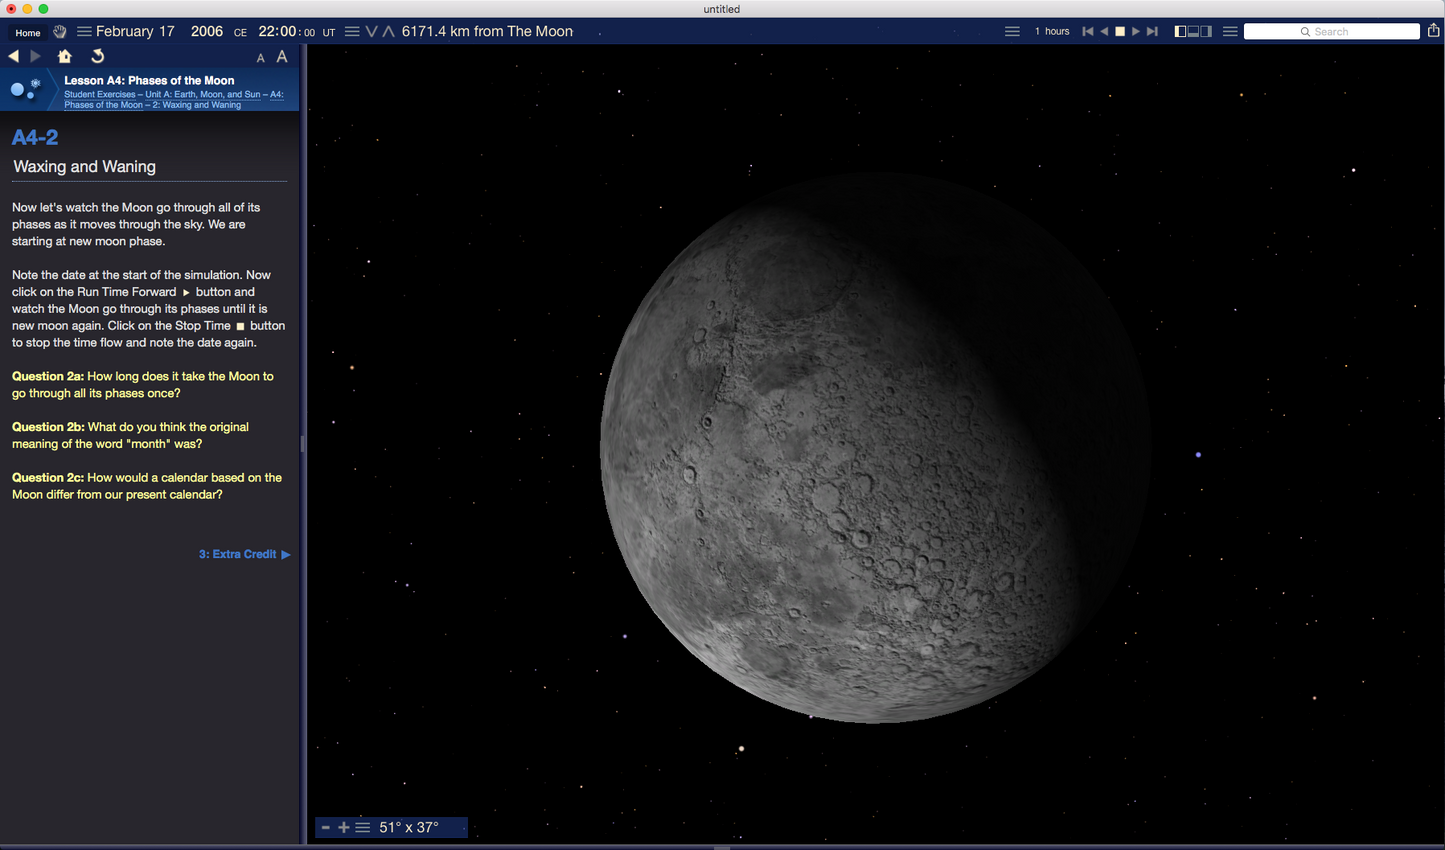Click the lesson home house icon

[x=65, y=57]
